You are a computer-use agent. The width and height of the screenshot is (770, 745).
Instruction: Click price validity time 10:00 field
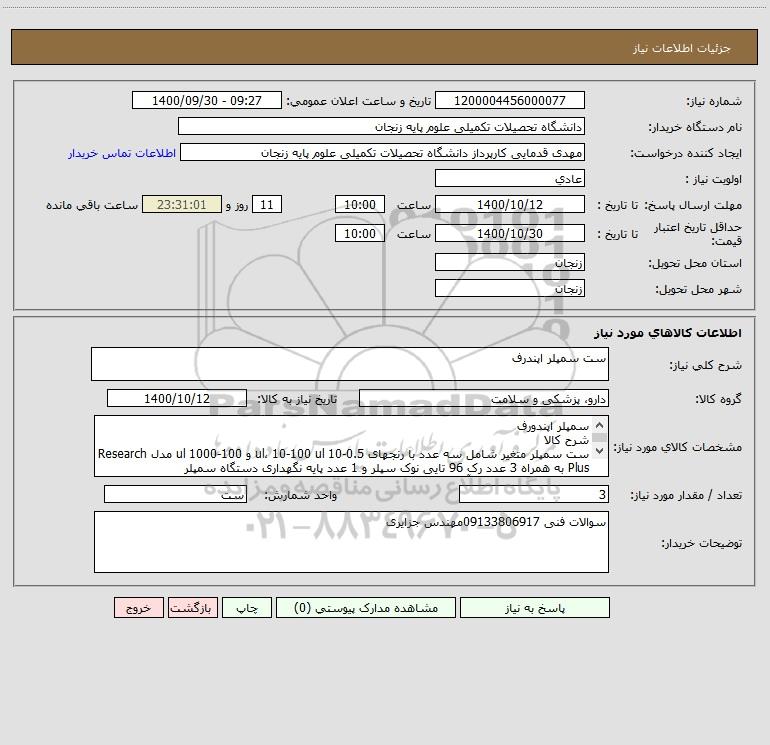click(359, 233)
